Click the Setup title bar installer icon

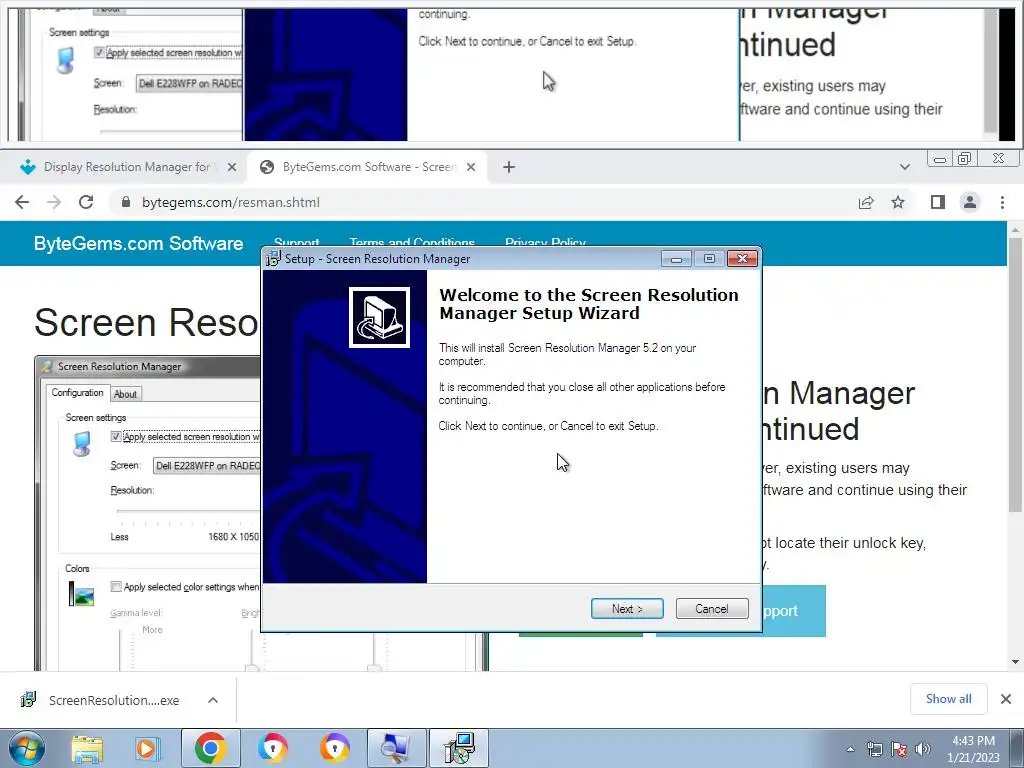point(273,259)
